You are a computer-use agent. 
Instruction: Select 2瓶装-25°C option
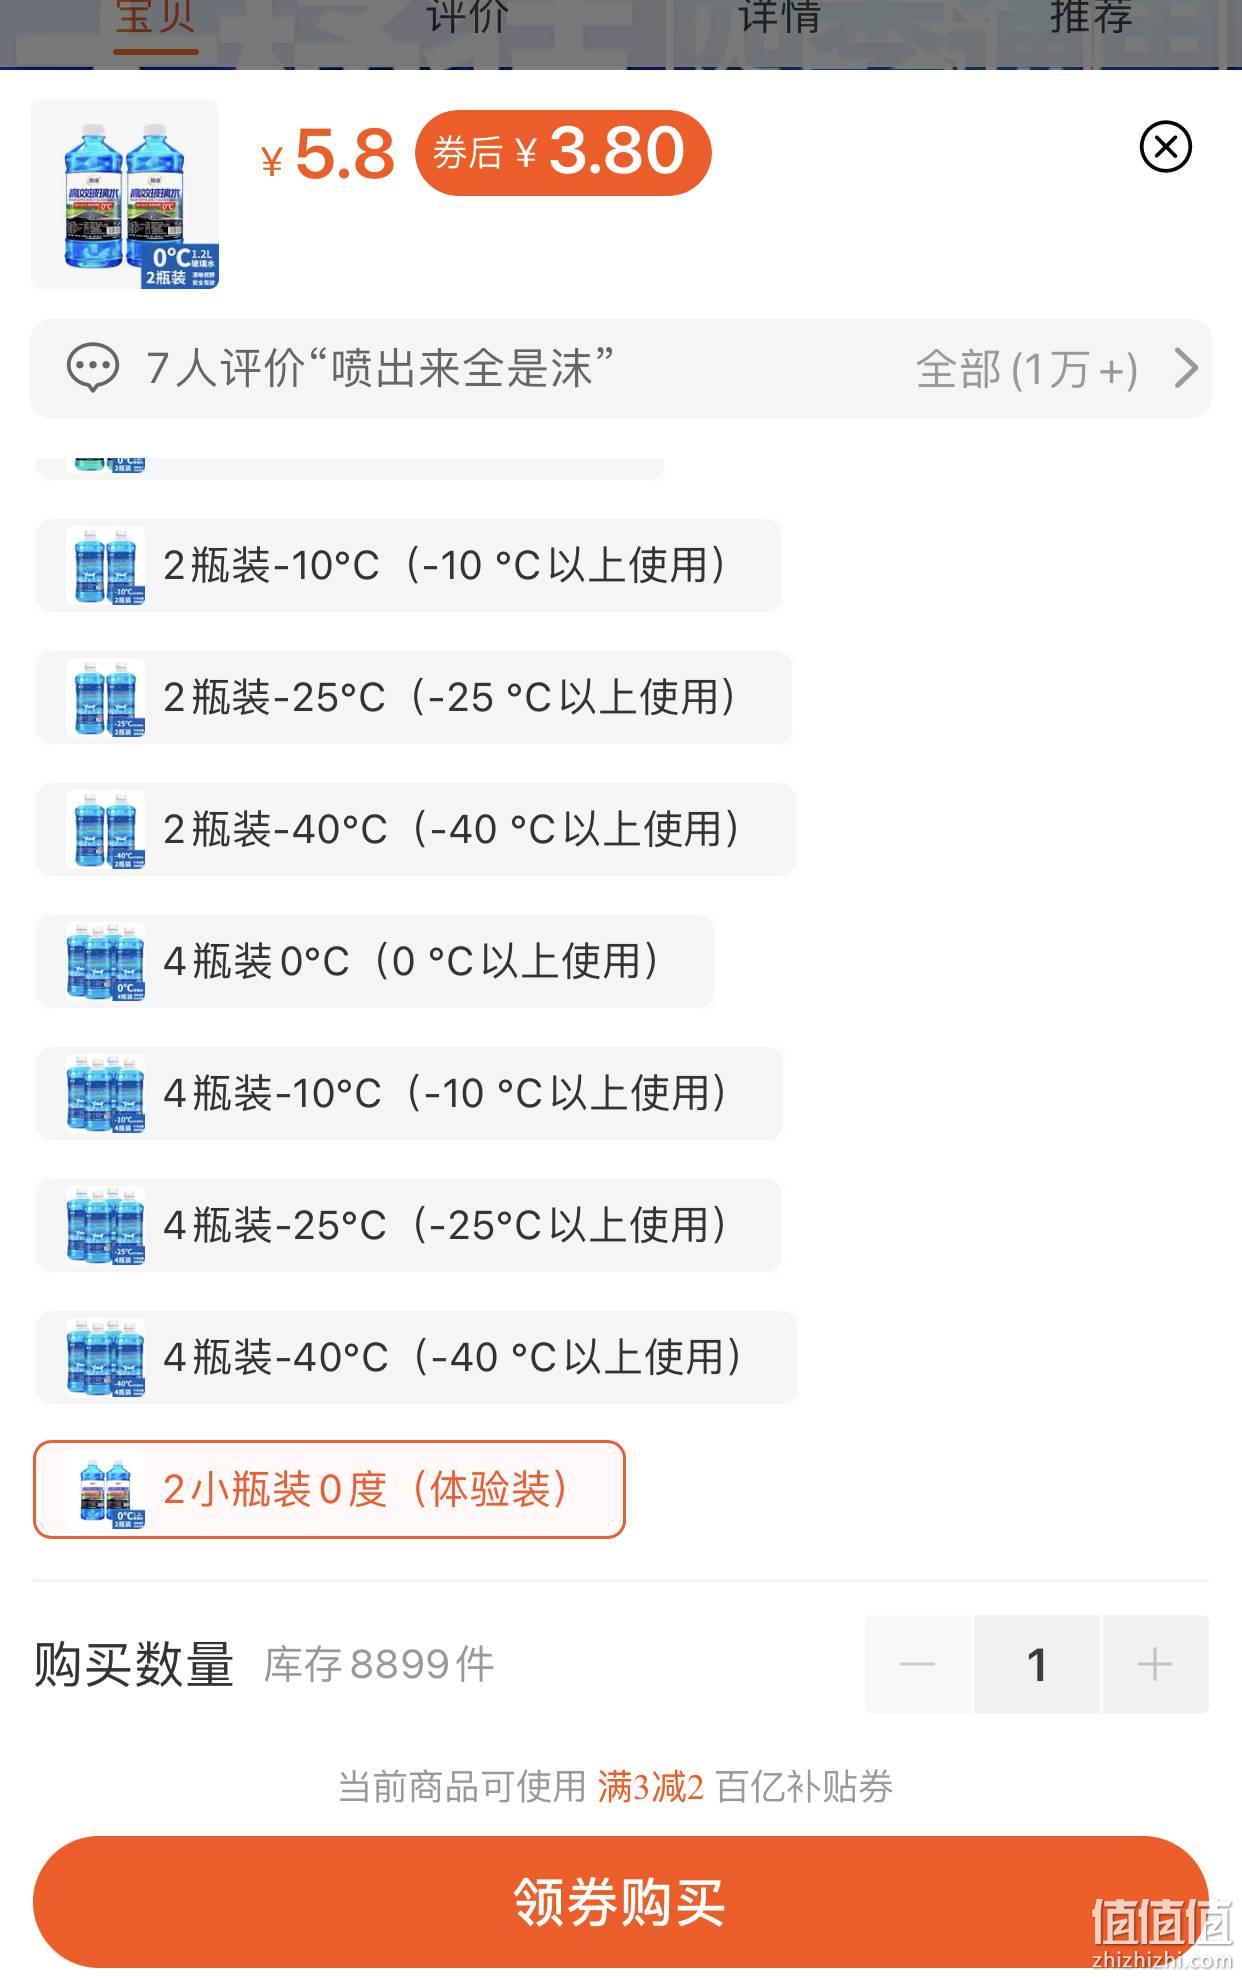(413, 697)
